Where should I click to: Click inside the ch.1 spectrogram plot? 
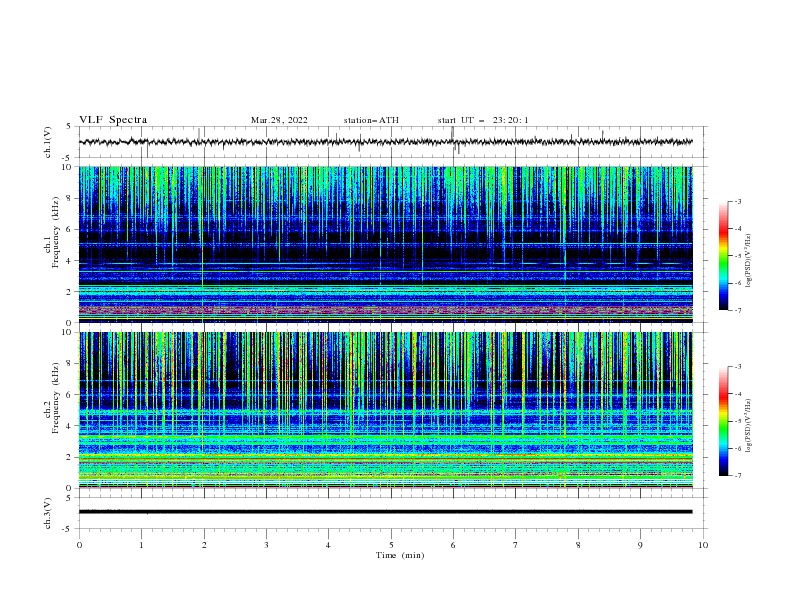click(386, 244)
